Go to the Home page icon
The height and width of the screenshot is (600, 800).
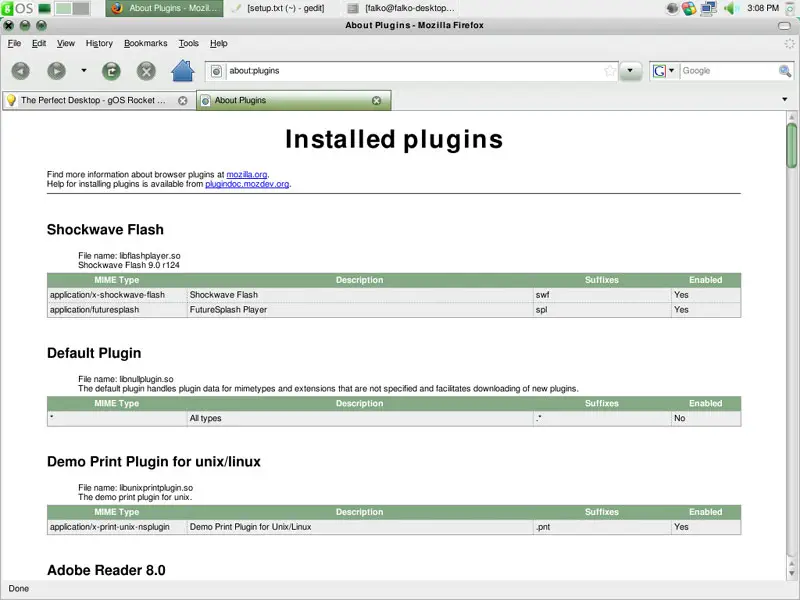183,70
